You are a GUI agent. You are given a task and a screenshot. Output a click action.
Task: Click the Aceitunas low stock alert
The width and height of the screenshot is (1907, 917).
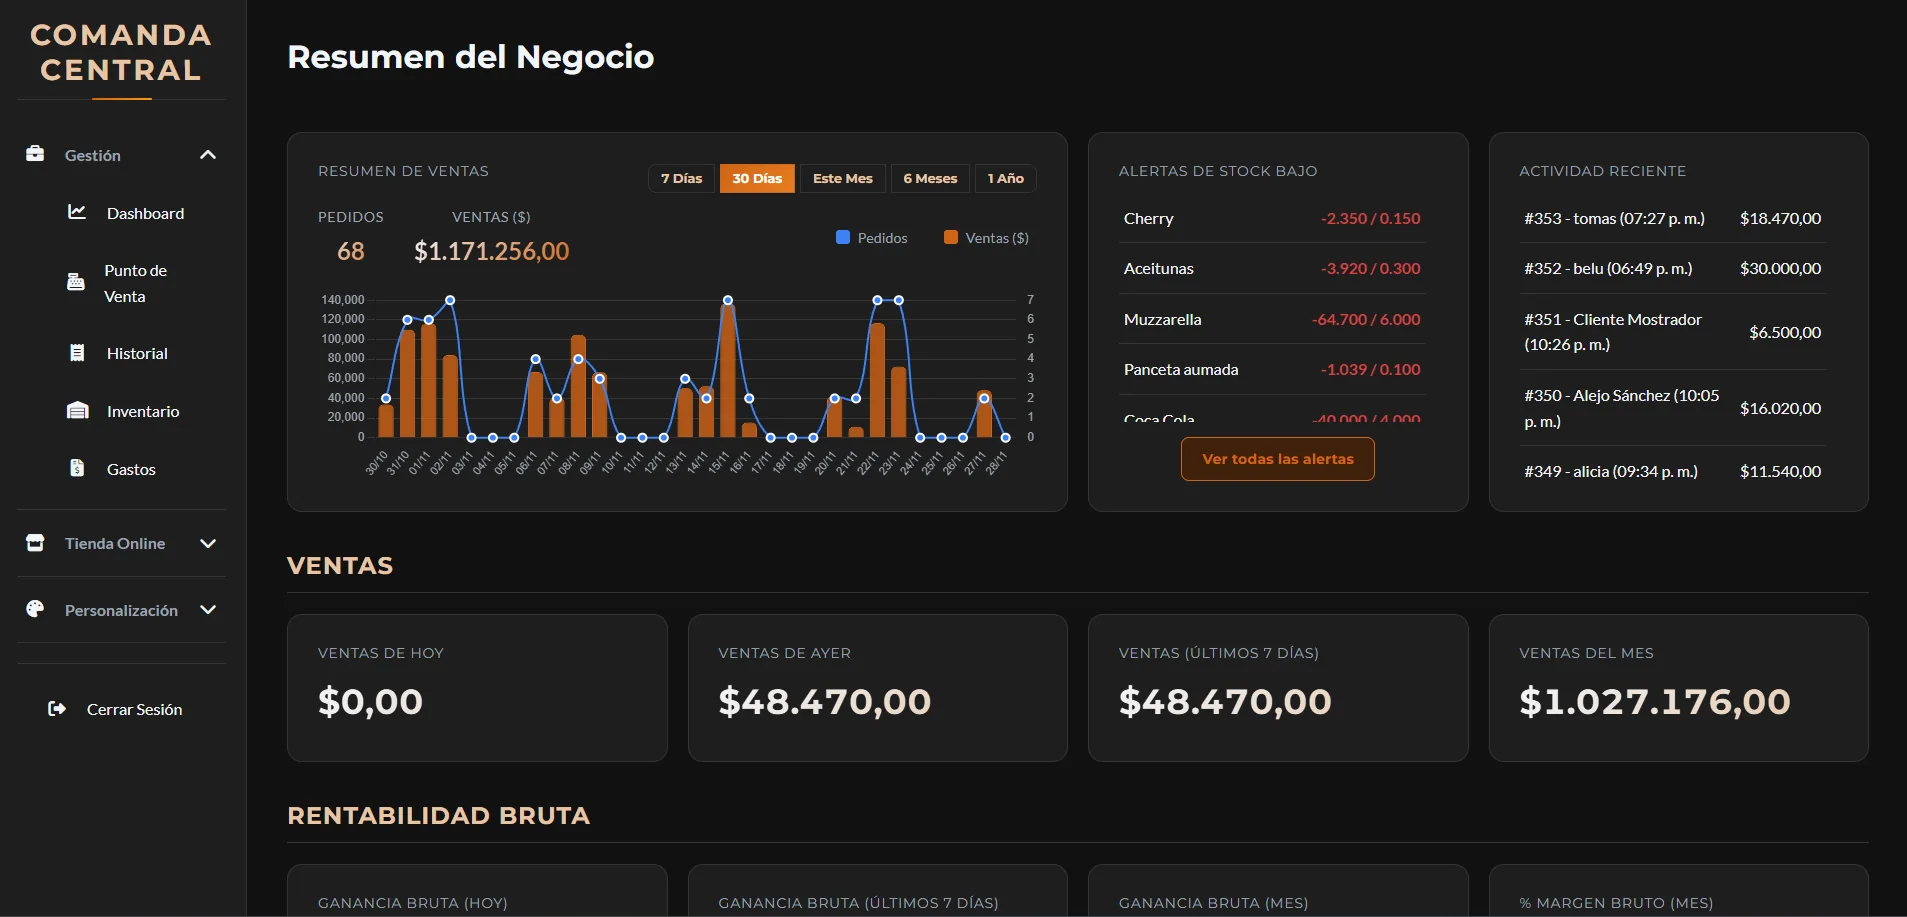point(1272,268)
